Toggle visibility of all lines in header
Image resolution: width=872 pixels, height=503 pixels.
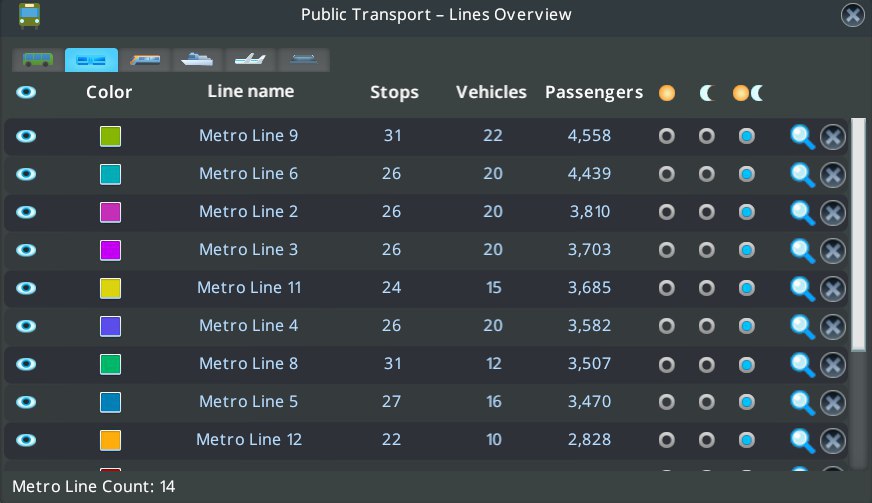coord(27,93)
